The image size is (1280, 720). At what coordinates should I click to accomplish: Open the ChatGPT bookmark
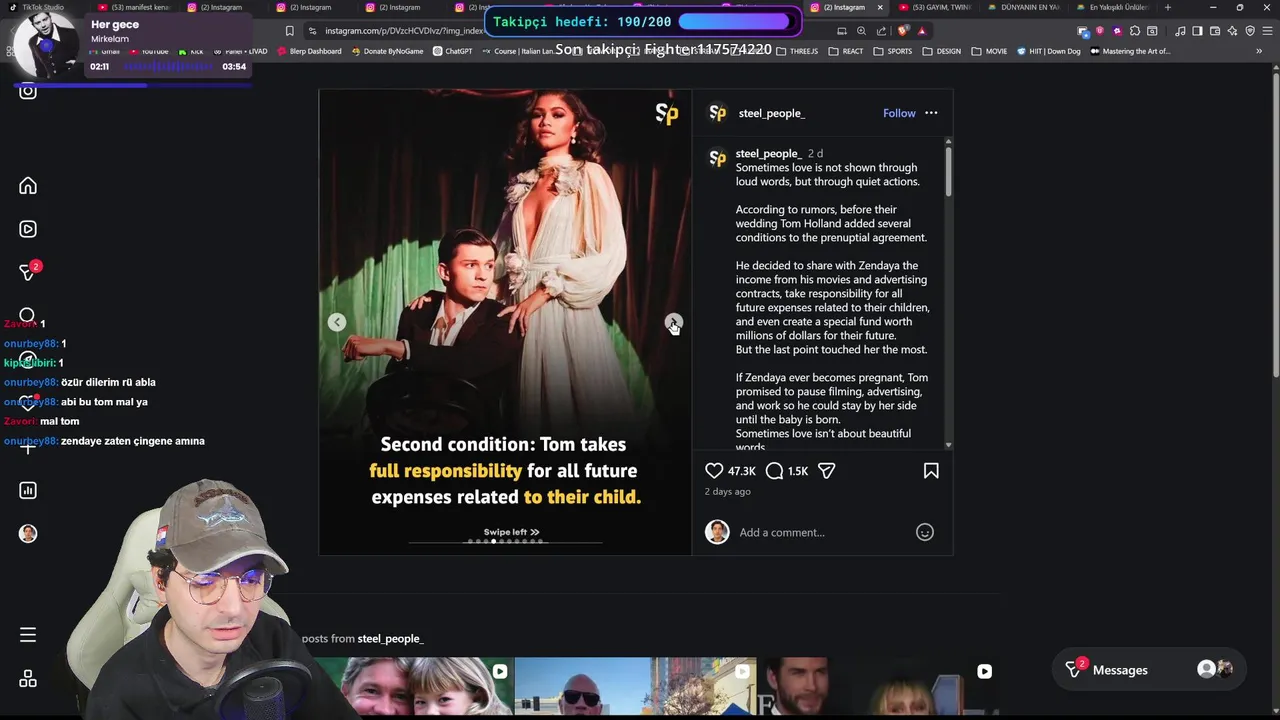[452, 51]
